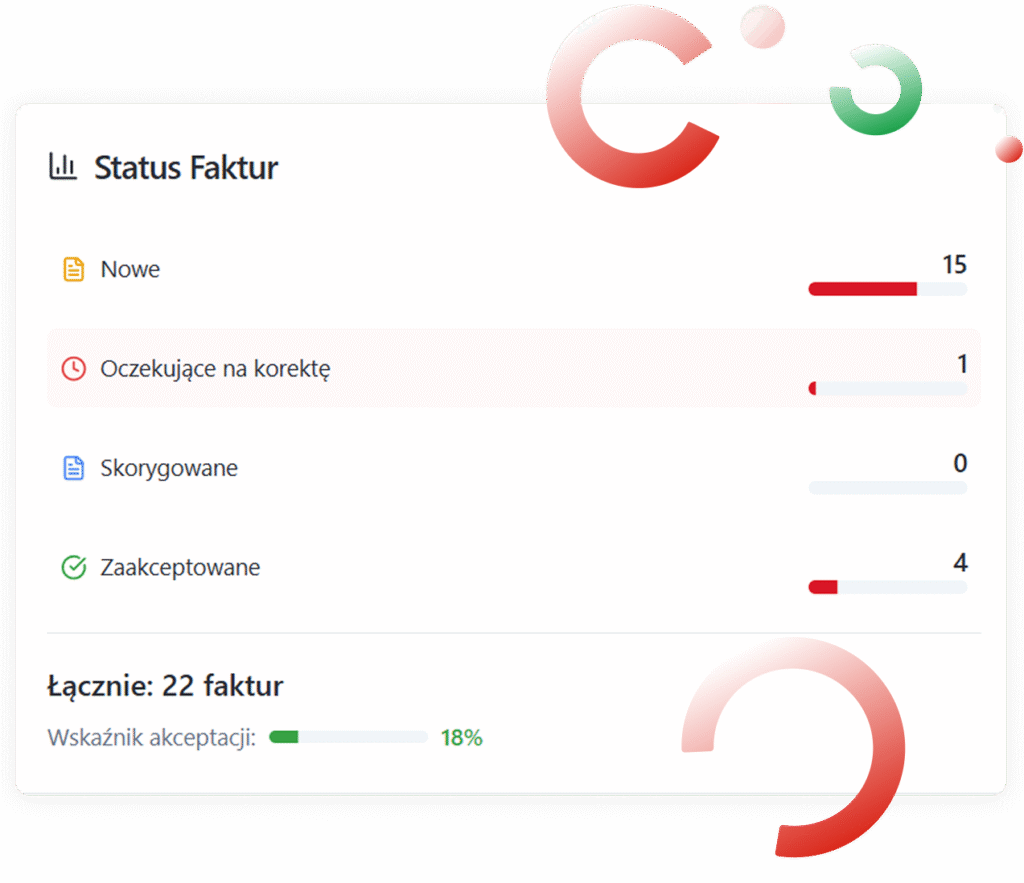Select the Nowe status row label
Viewport: 1024px width, 883px height.
point(130,269)
